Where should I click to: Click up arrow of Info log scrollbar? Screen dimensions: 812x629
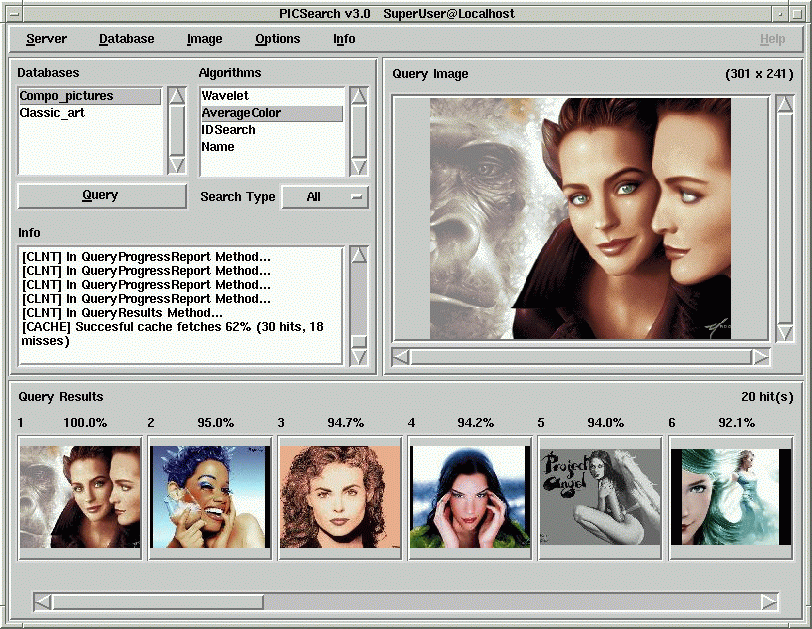click(x=358, y=255)
